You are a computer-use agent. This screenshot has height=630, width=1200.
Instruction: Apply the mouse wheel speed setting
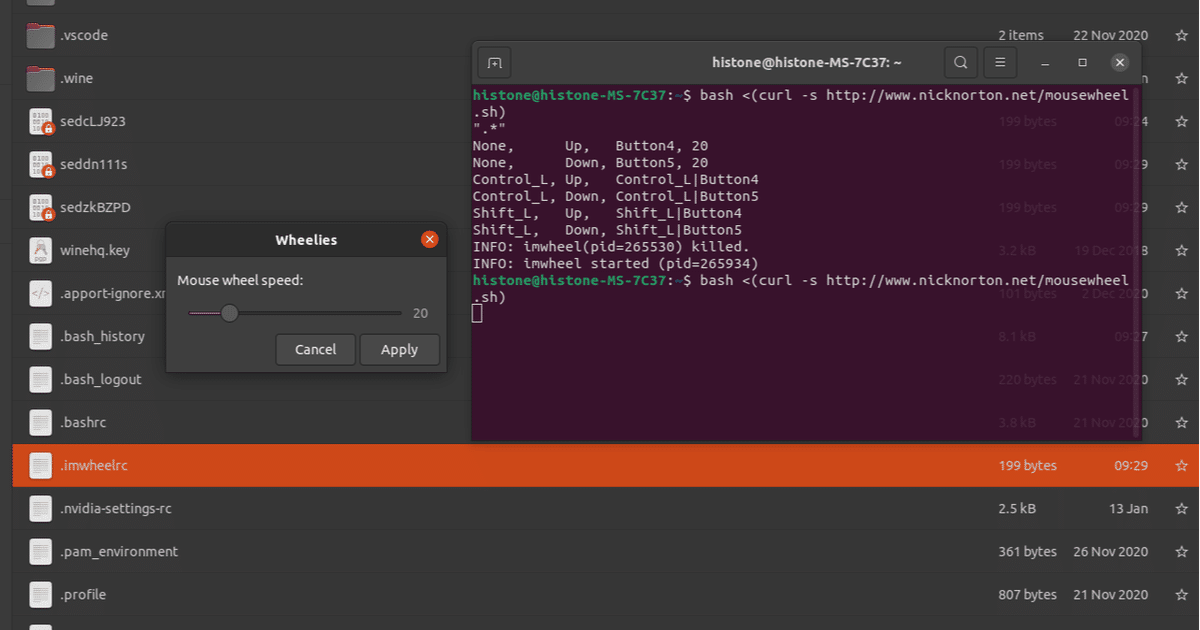399,349
